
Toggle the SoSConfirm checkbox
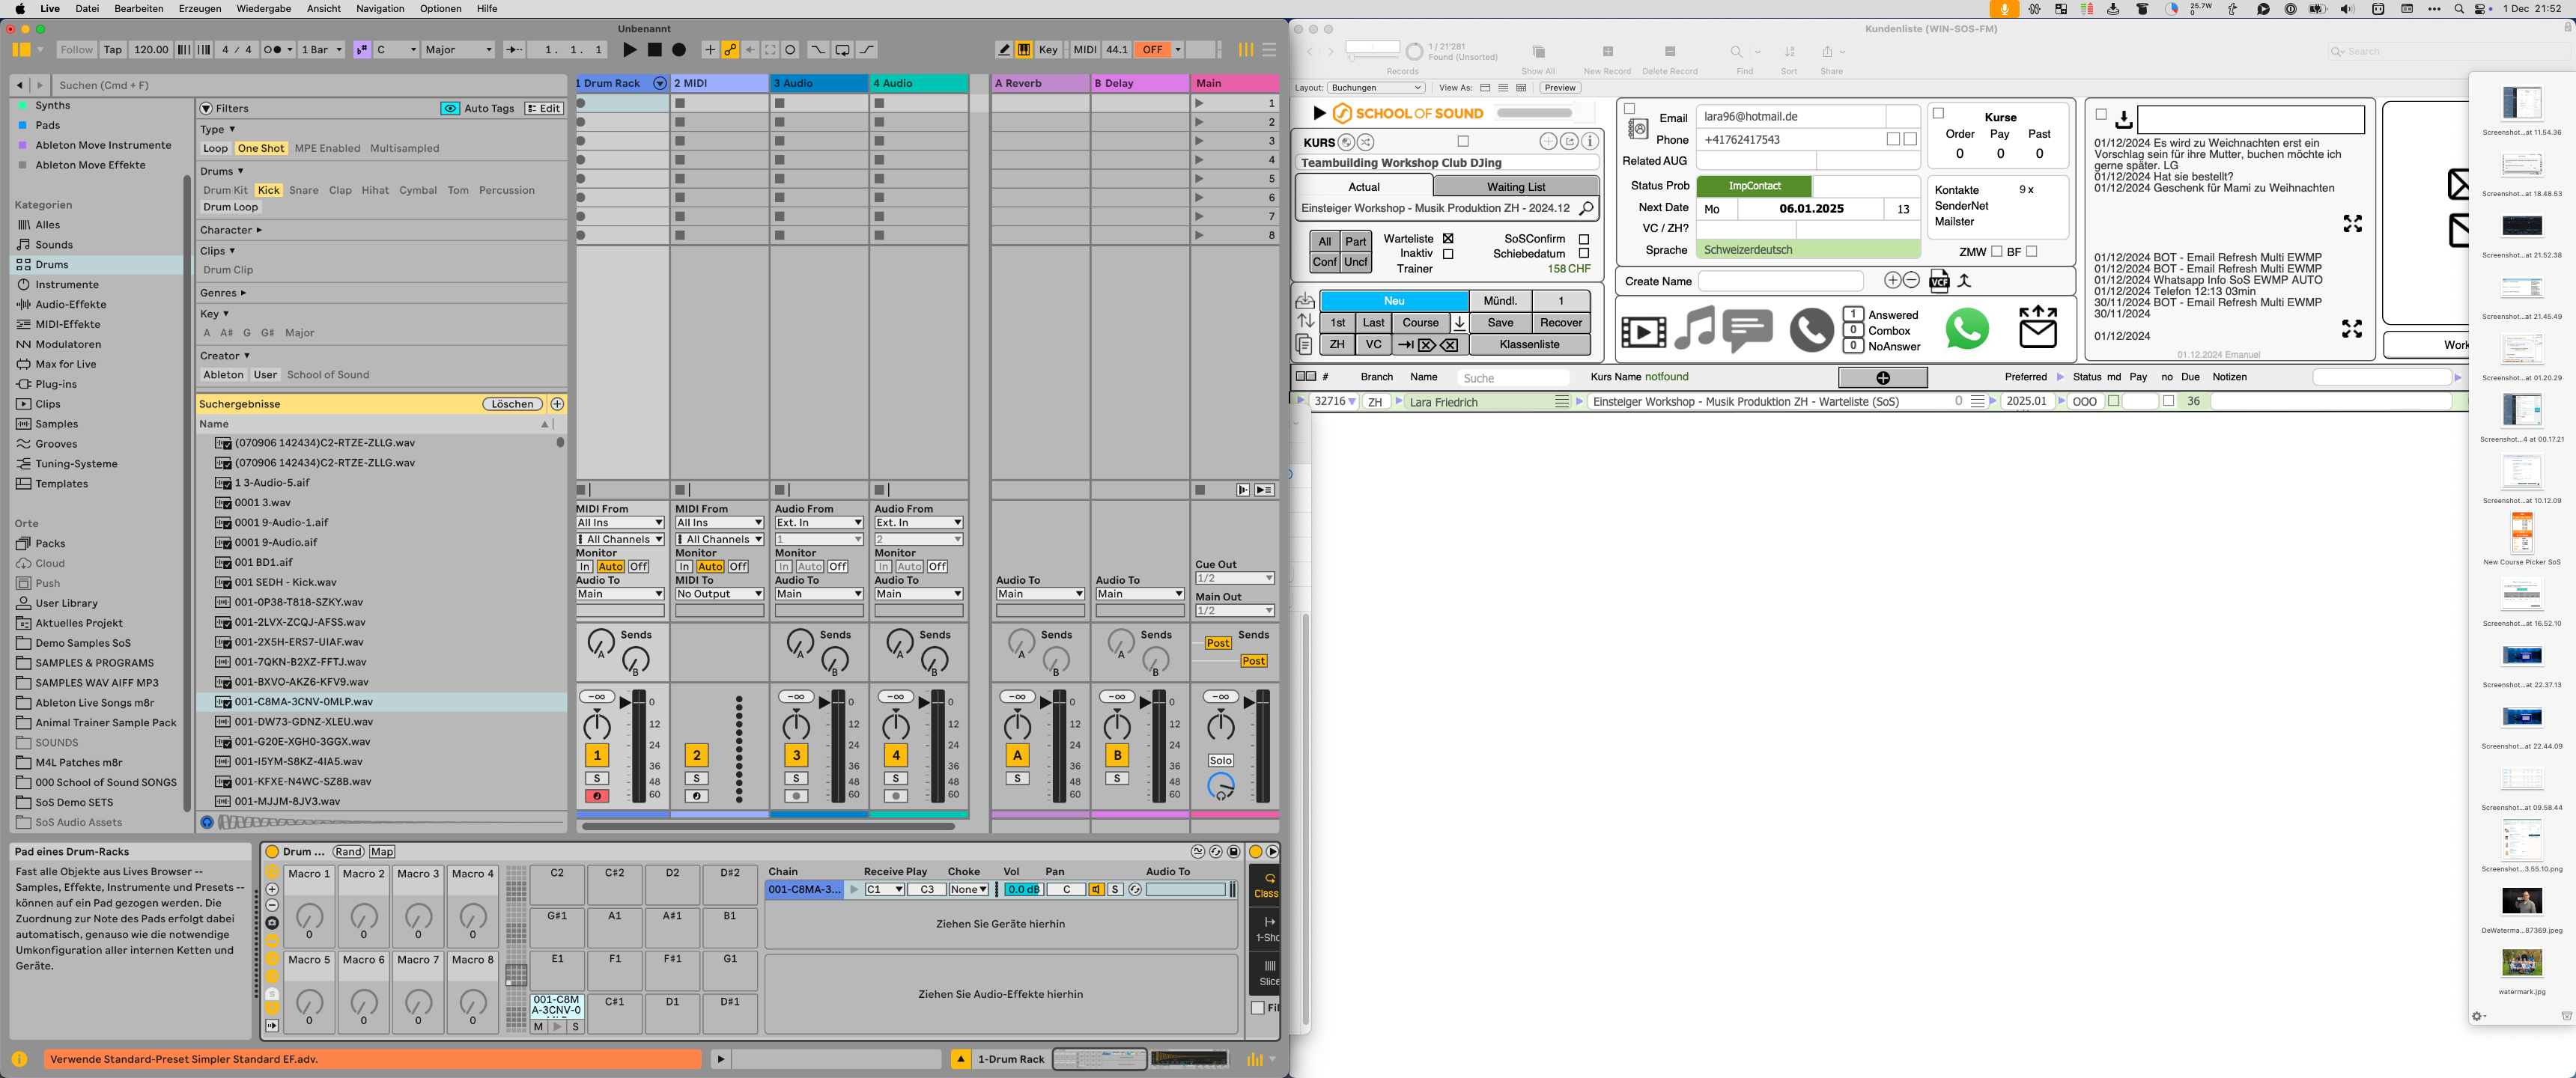click(x=1584, y=239)
